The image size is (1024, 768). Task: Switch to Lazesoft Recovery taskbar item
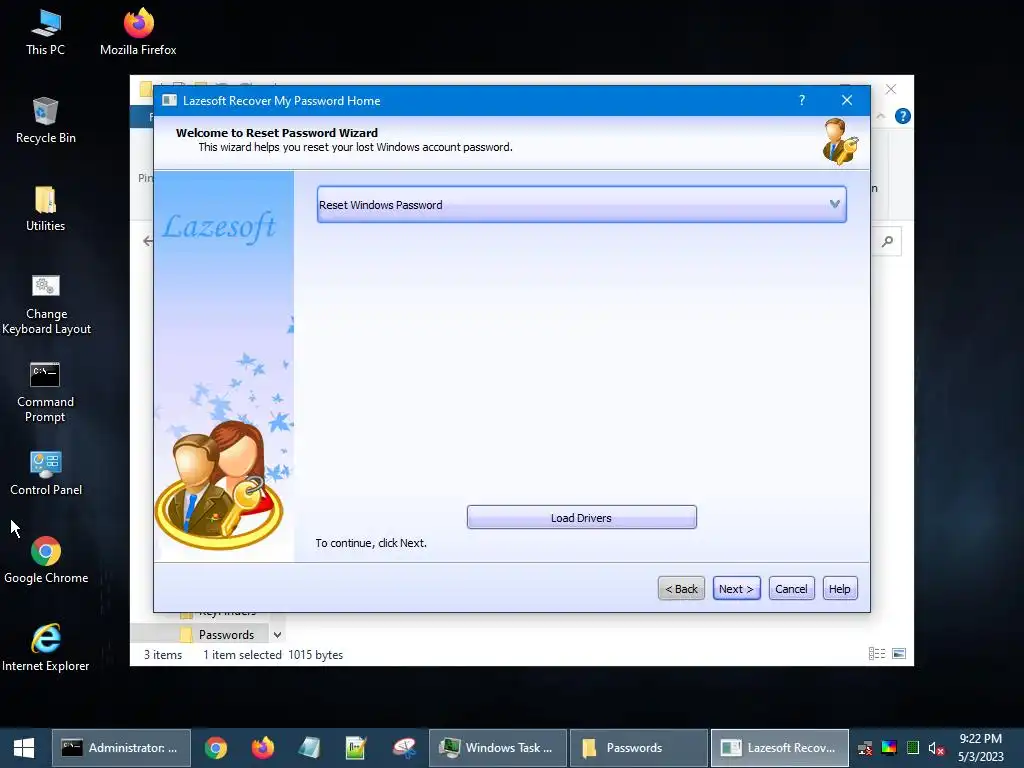tap(780, 748)
